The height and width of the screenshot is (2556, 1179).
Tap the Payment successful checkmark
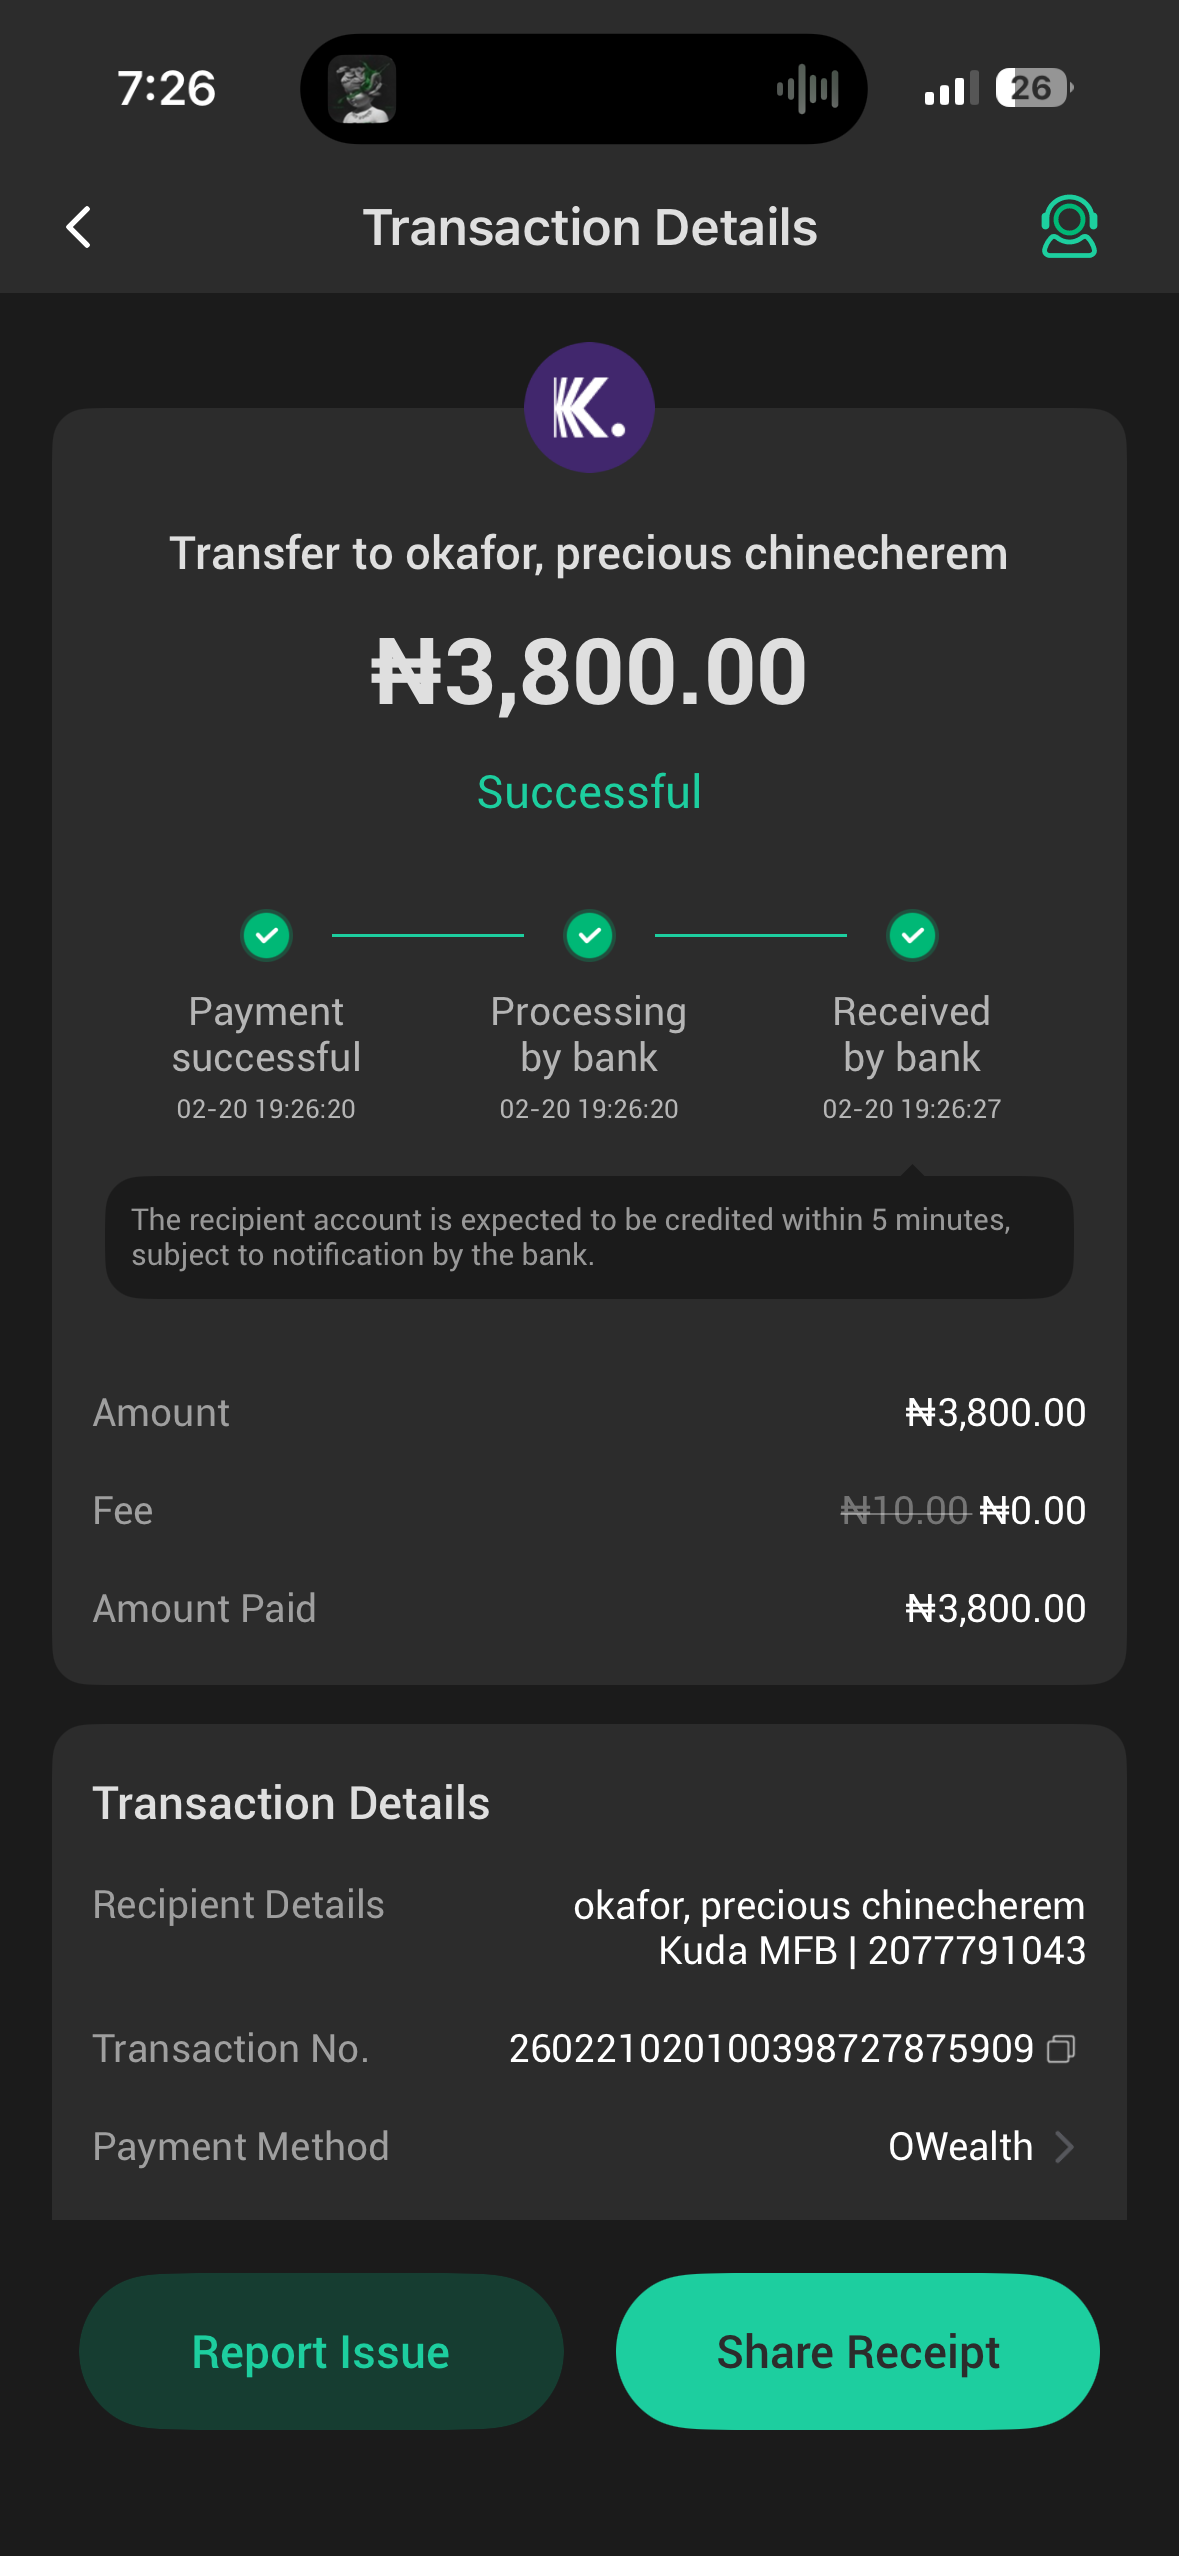(x=266, y=936)
